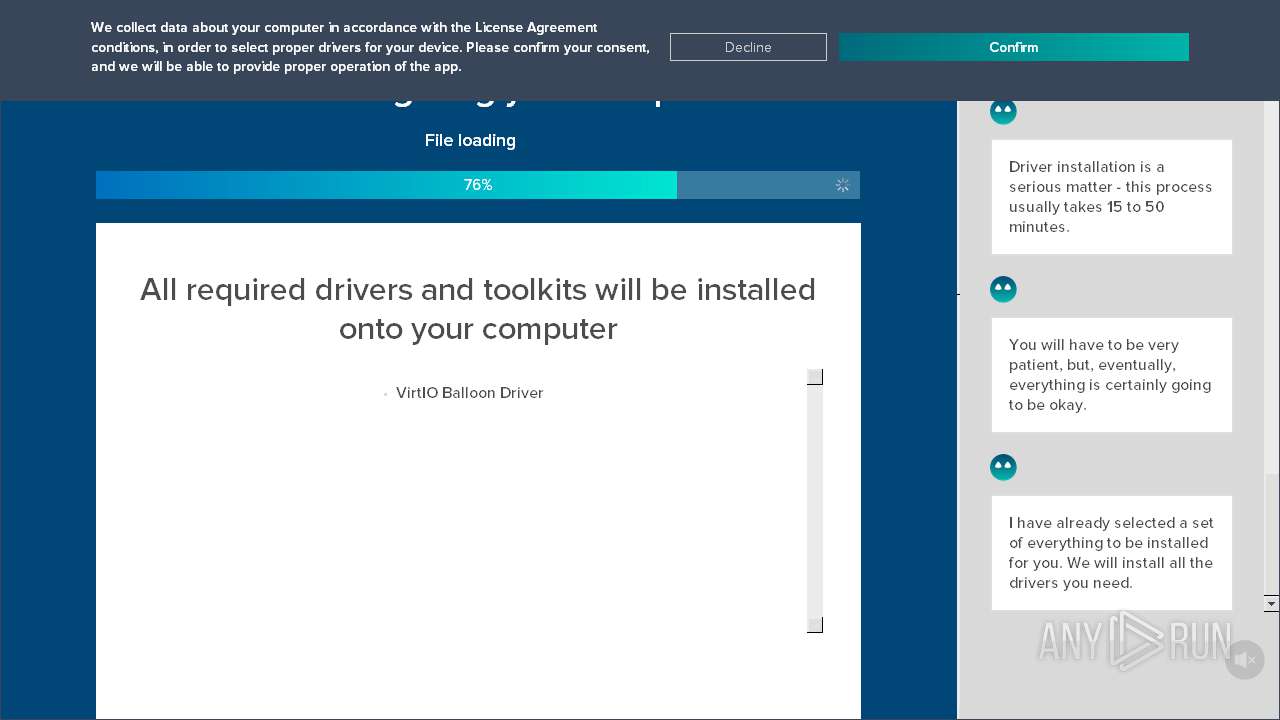
Task: Confirm consent to data collection
Action: [1013, 47]
